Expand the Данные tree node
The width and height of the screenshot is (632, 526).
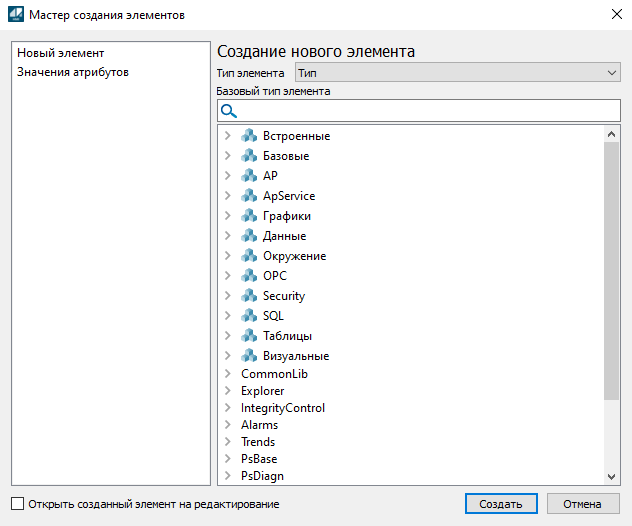228,236
